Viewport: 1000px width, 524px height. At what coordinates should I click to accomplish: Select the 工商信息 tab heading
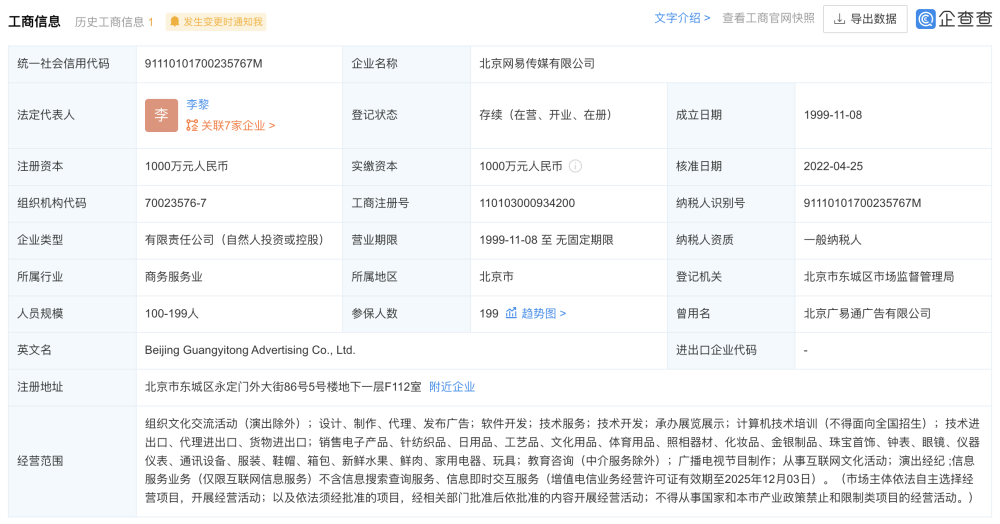pyautogui.click(x=34, y=22)
